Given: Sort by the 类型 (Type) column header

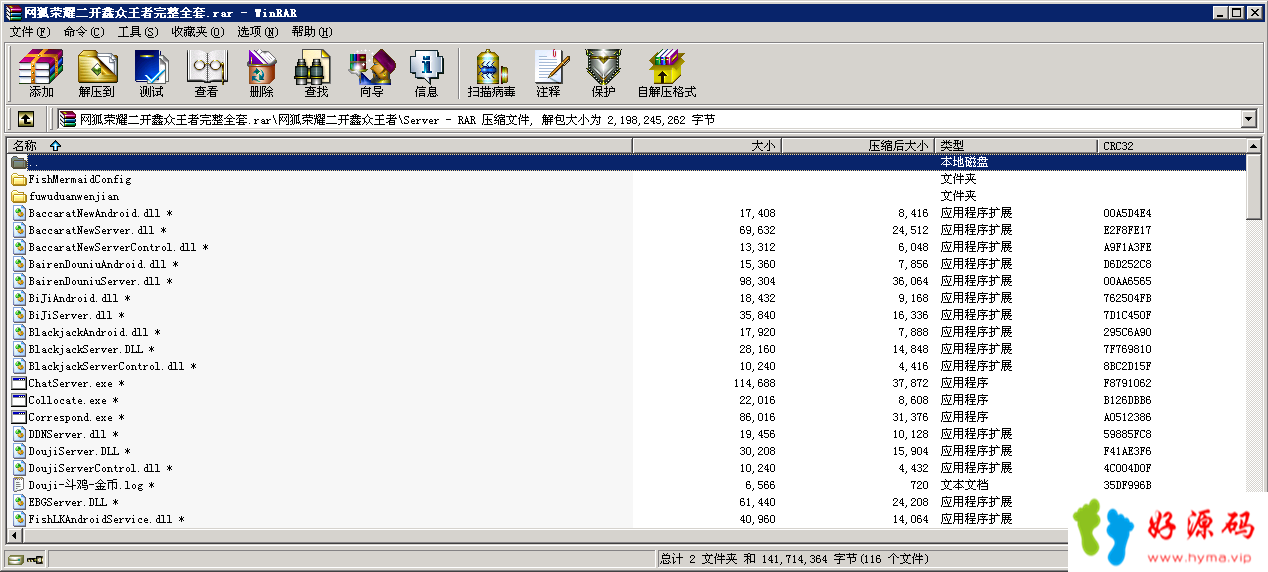Looking at the screenshot, I should pos(1016,146).
